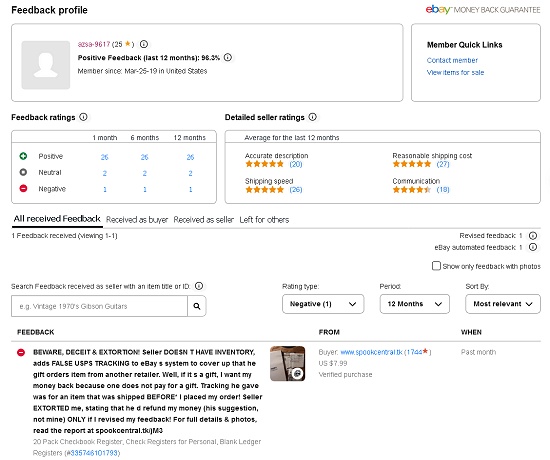Open the info icon next to Positive Feedback percentage
The image size is (550, 460).
point(228,57)
